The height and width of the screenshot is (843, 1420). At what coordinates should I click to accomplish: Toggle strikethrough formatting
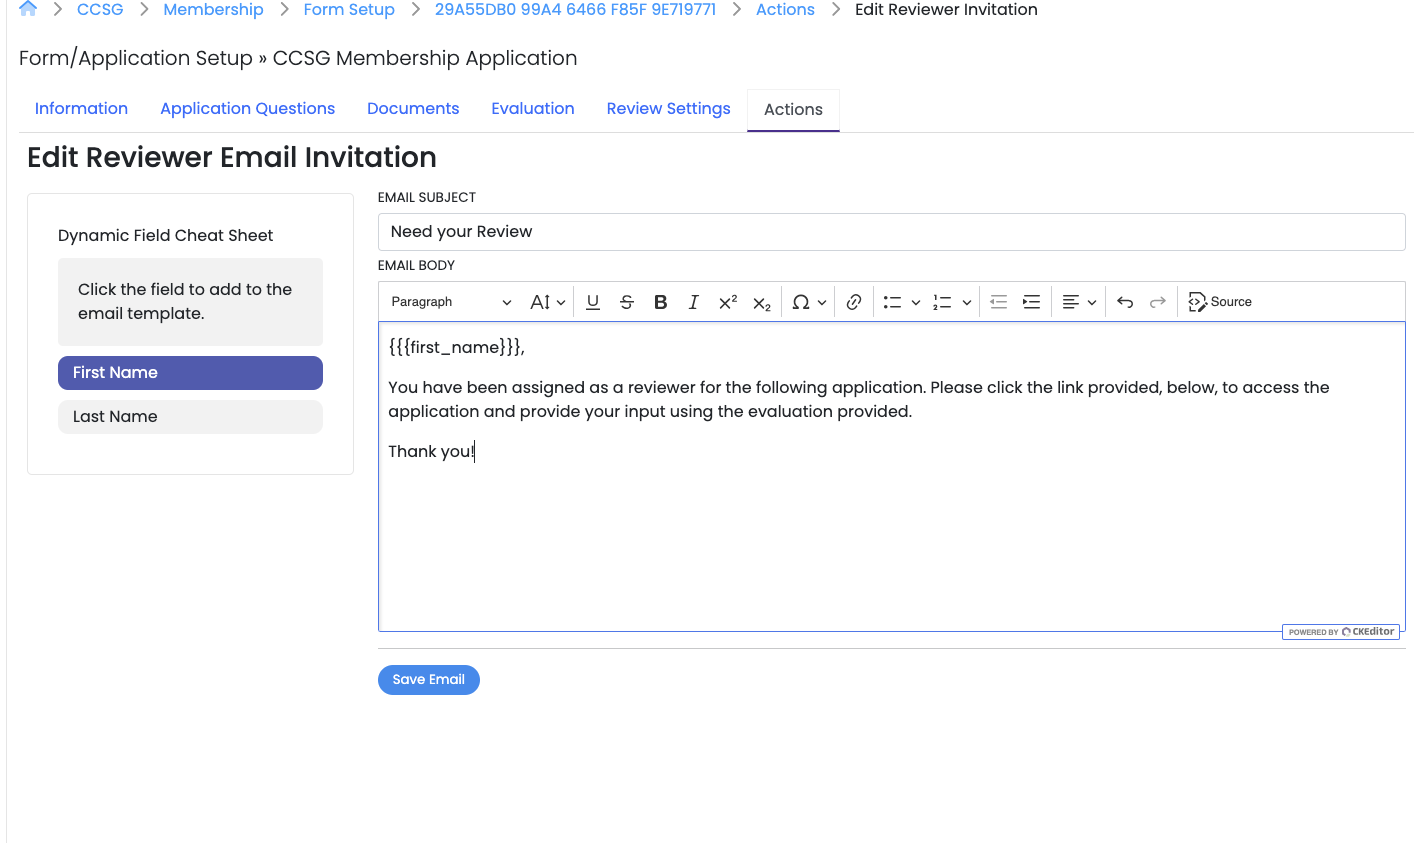tap(627, 302)
